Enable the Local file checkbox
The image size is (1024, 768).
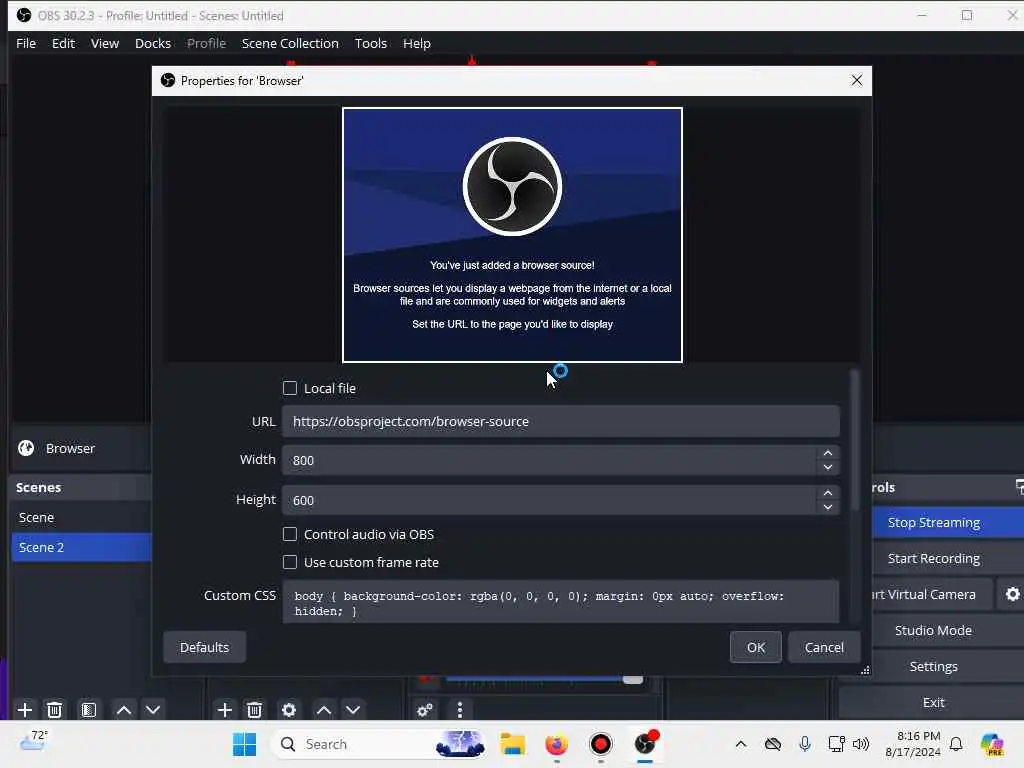[290, 389]
